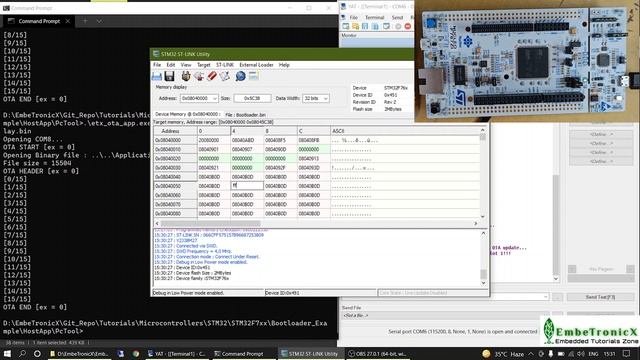Image resolution: width=640 pixels, height=360 pixels.
Task: Click YAT fourth blue toolbar icon
Action: click(x=375, y=27)
